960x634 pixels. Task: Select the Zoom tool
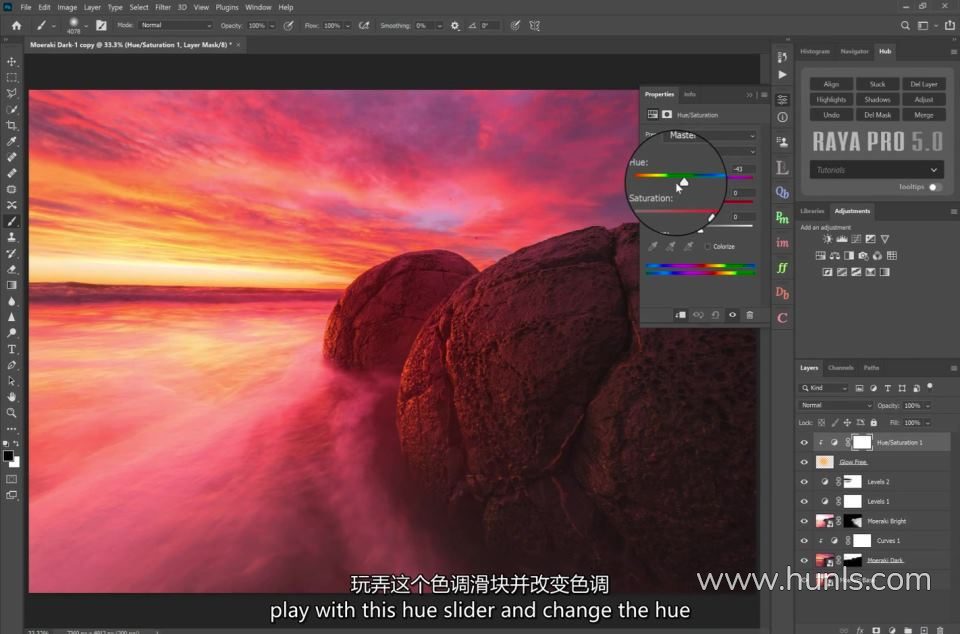coord(12,413)
